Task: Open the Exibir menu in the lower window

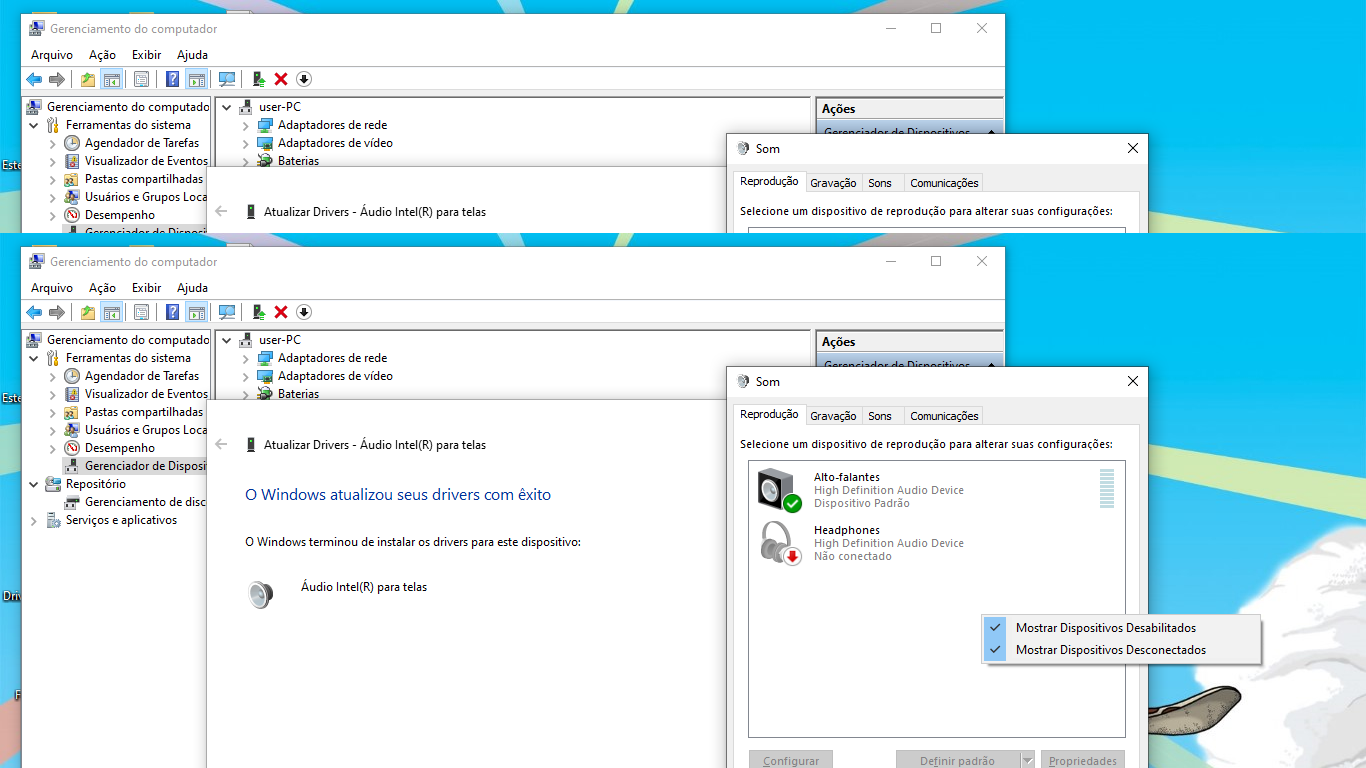Action: click(146, 288)
